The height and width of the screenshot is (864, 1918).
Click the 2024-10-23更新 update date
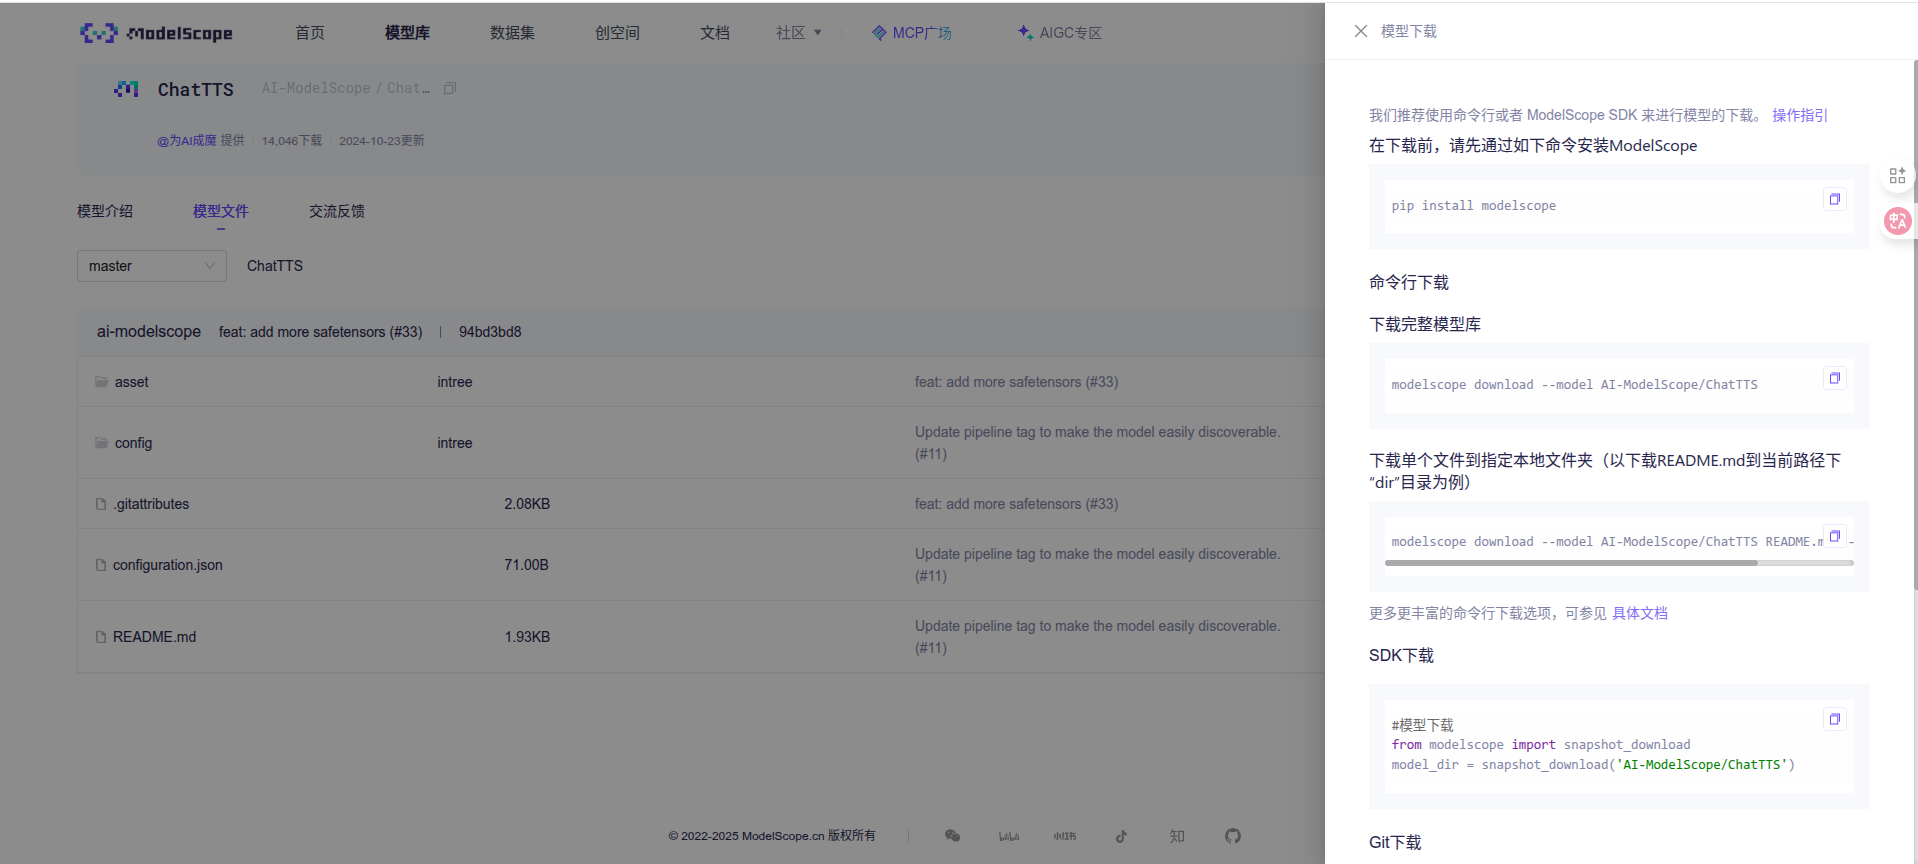coord(381,141)
